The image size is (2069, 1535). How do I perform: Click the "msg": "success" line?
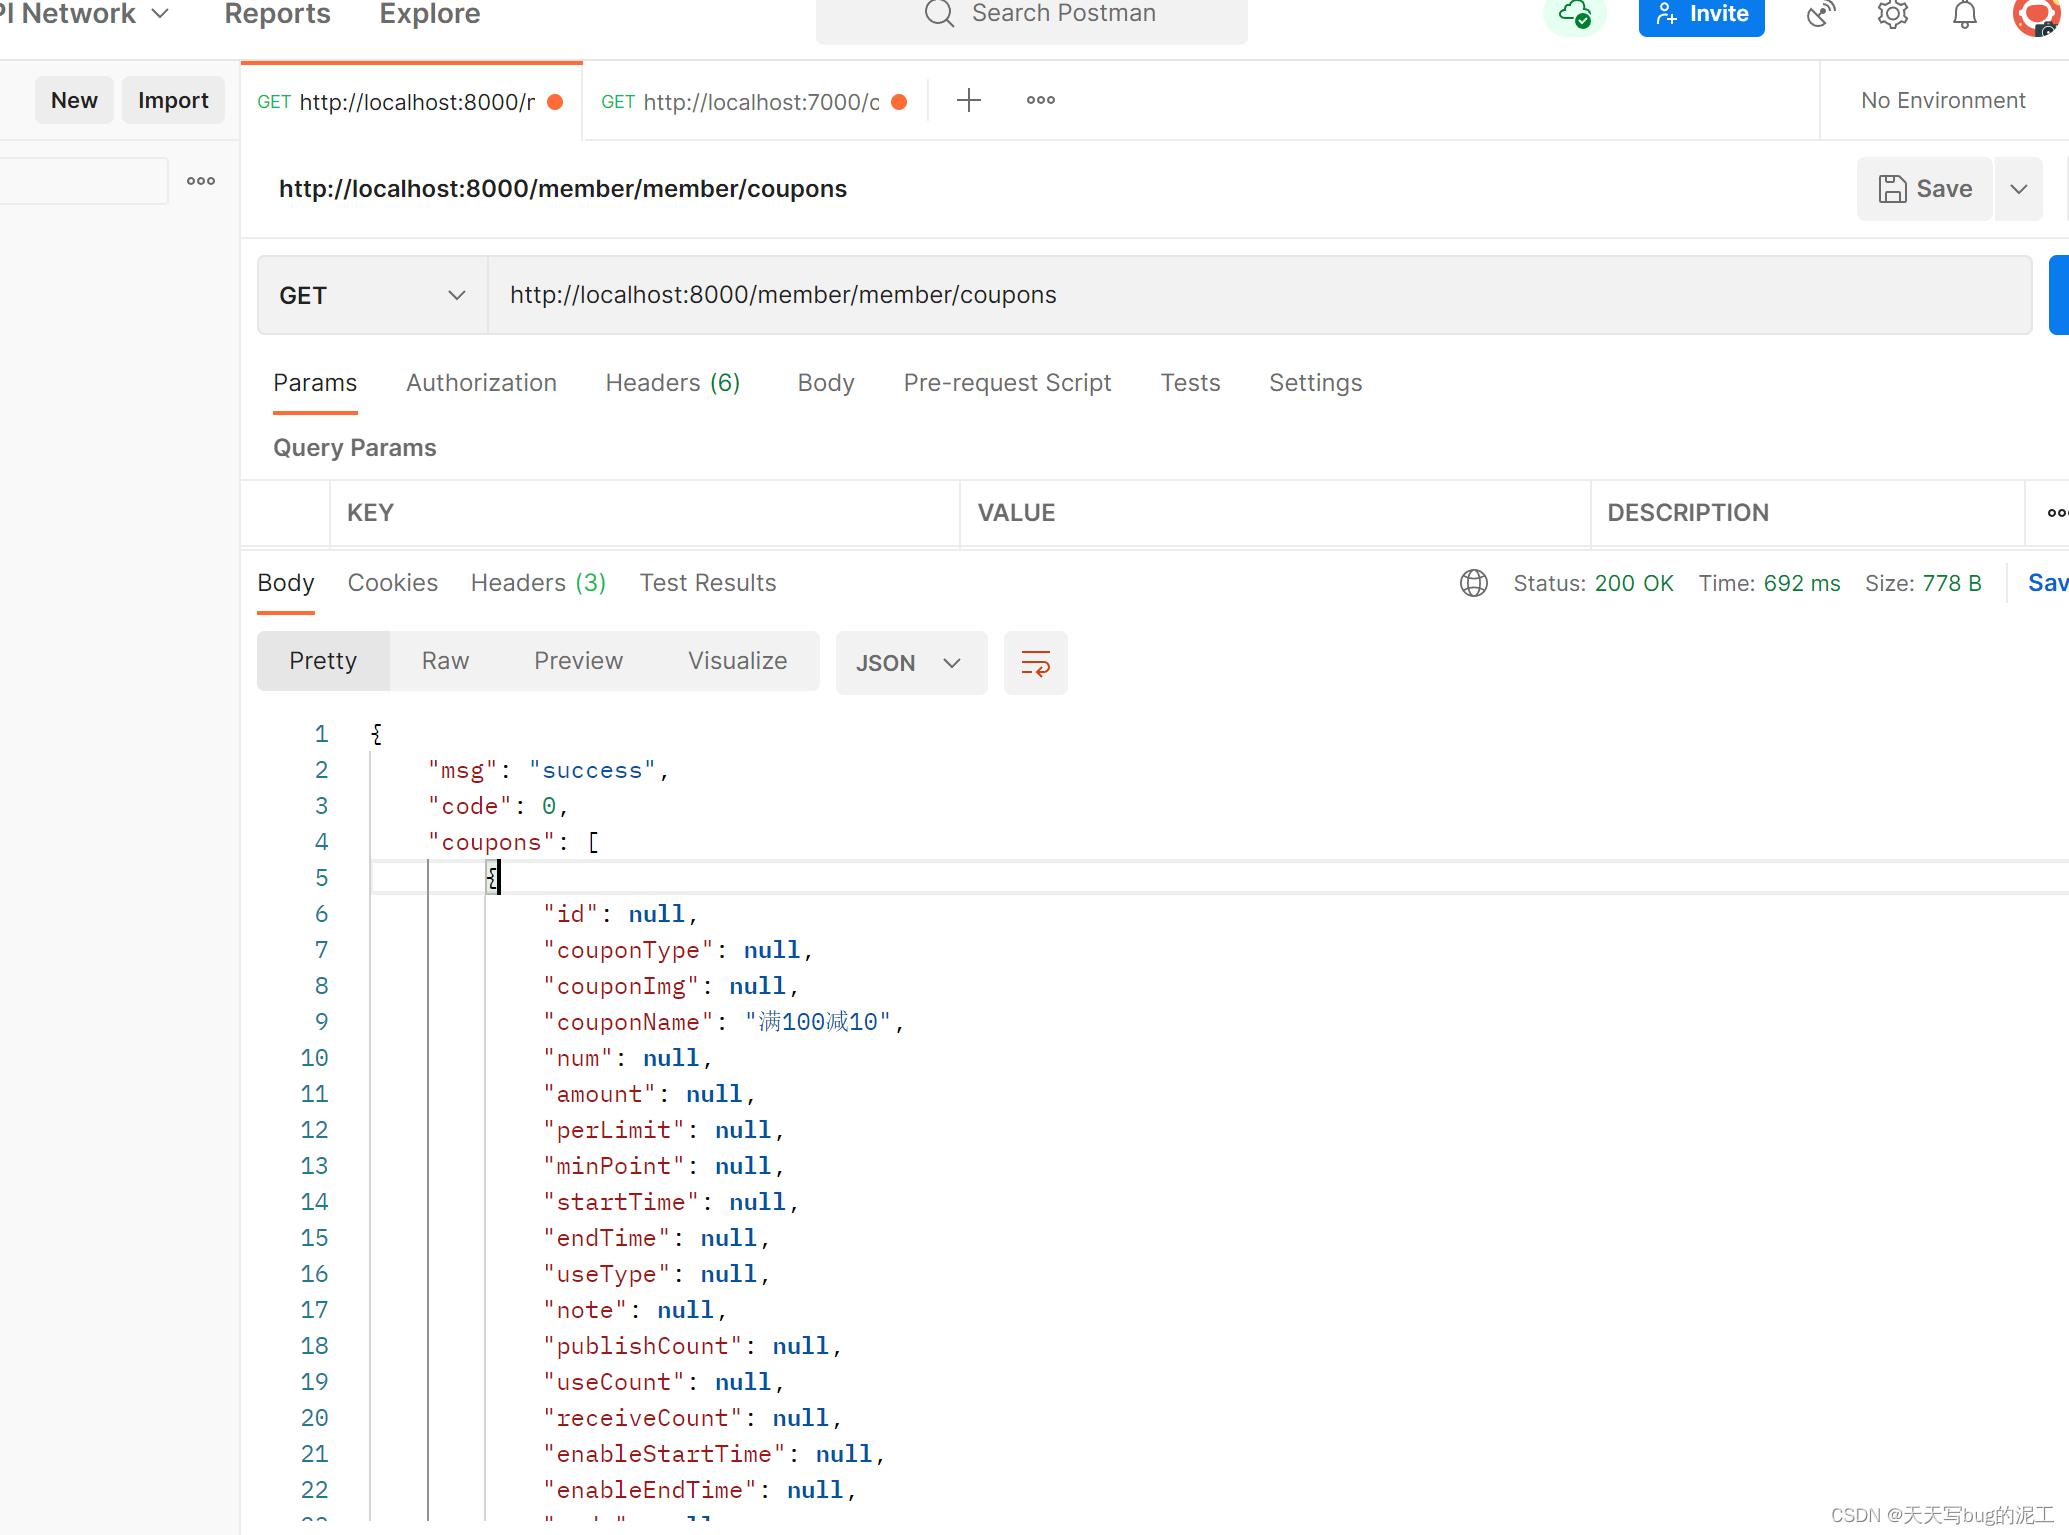(x=548, y=770)
